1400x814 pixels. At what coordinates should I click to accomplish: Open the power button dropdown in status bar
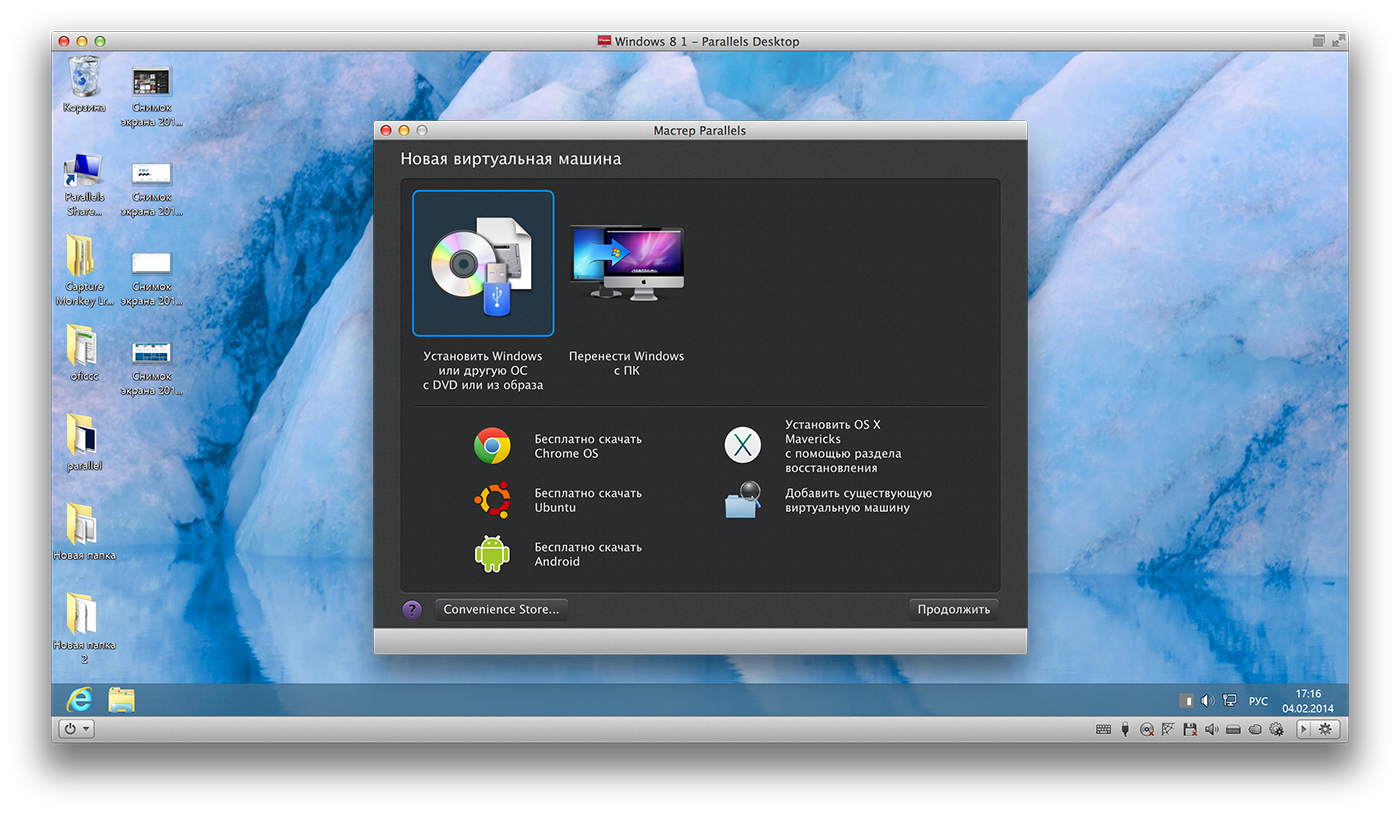click(x=77, y=729)
